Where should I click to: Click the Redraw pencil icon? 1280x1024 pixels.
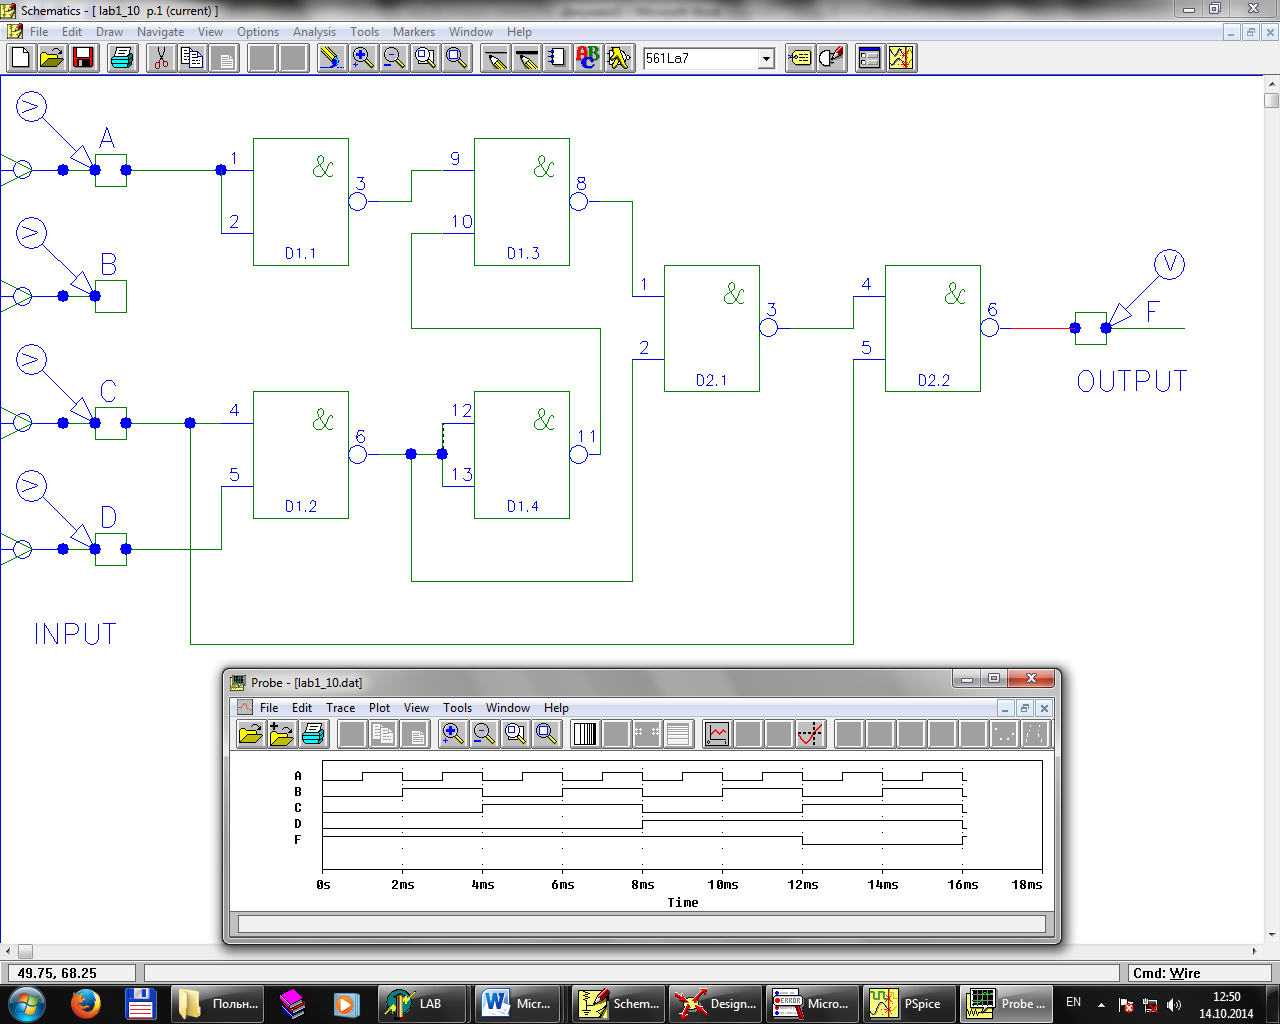331,58
